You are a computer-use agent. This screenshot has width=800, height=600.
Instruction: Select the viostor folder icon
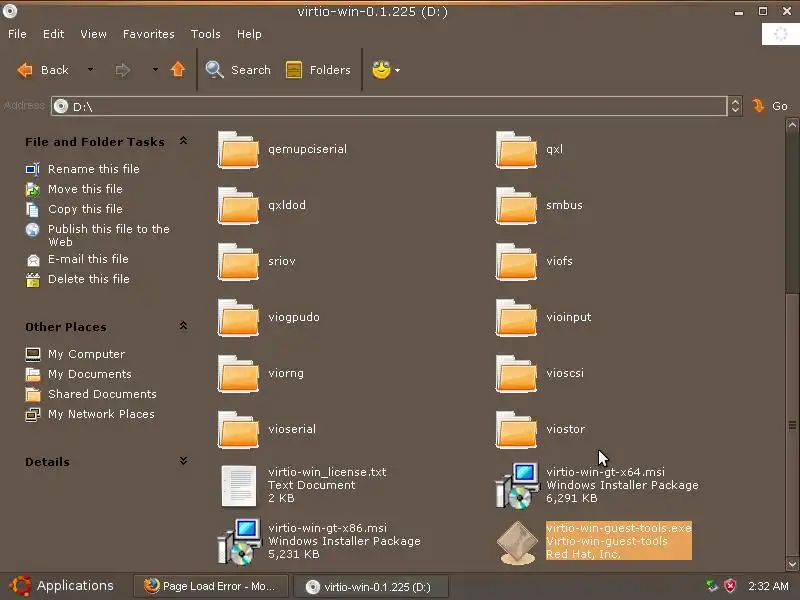click(x=516, y=431)
